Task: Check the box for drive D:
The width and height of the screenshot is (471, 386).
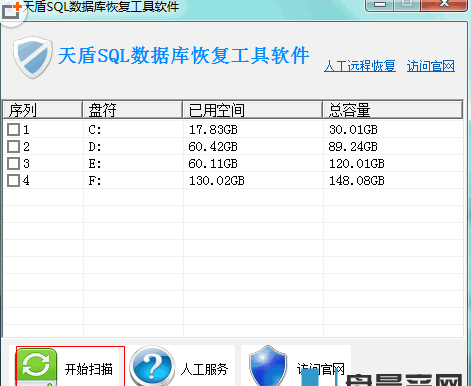Action: [x=13, y=146]
